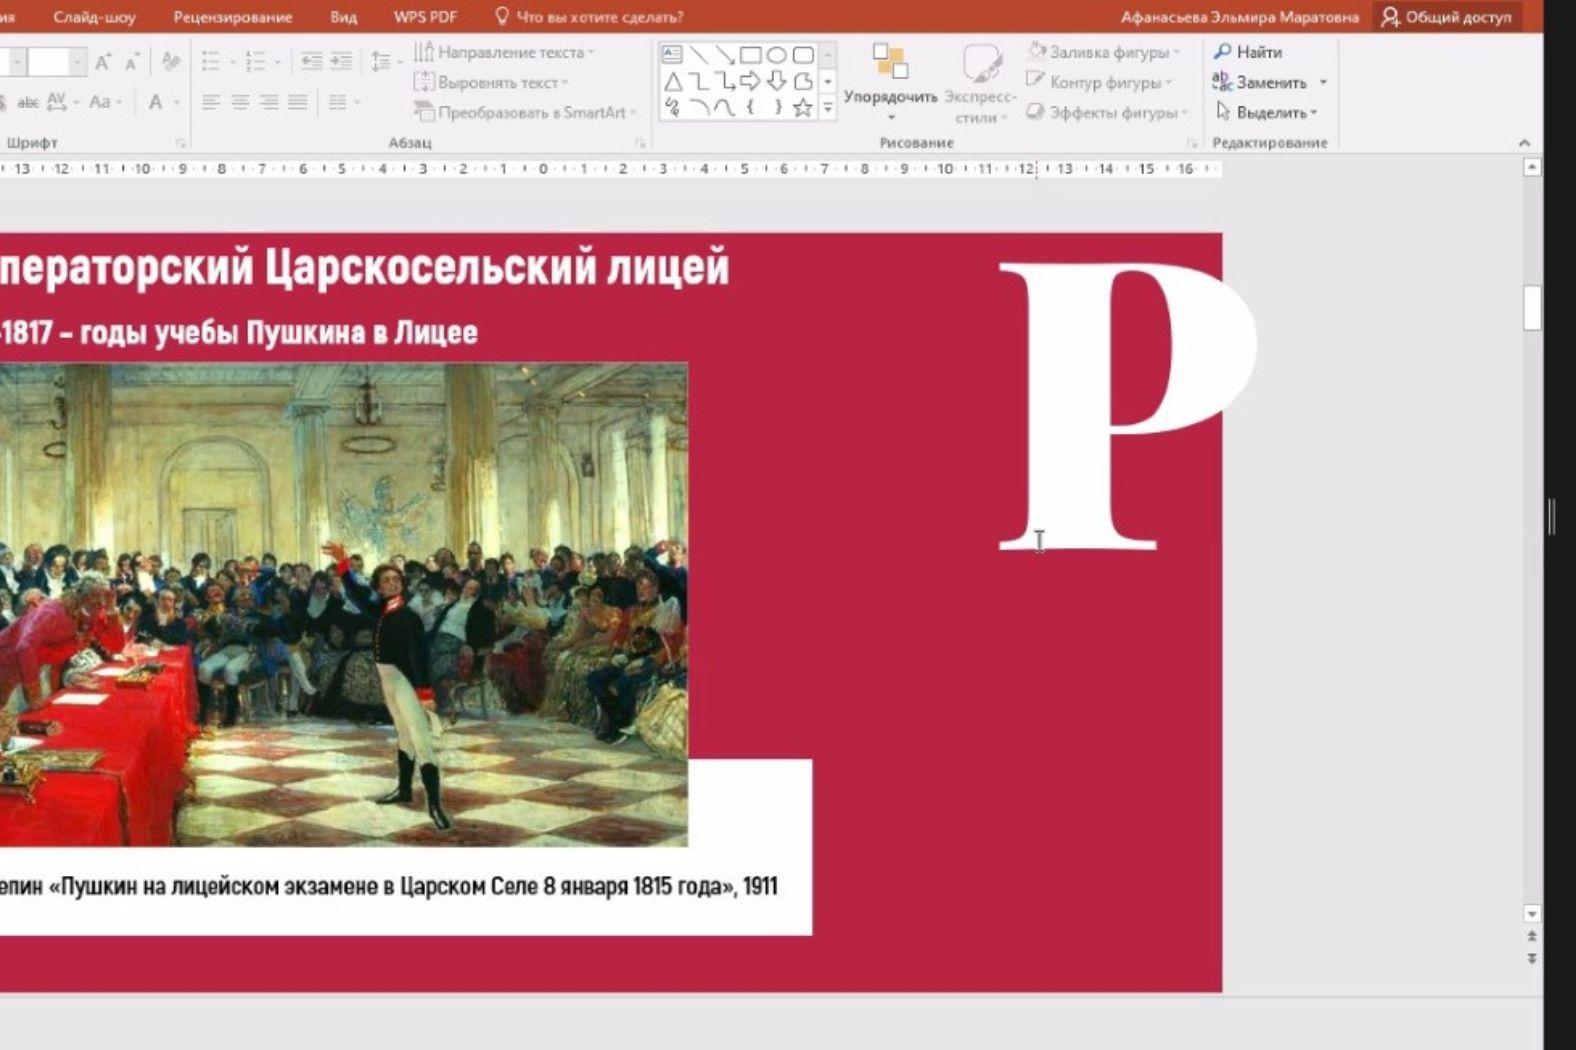Screen dimensions: 1576x1050
Task: Pick the right arrow block shape
Action: coord(750,82)
